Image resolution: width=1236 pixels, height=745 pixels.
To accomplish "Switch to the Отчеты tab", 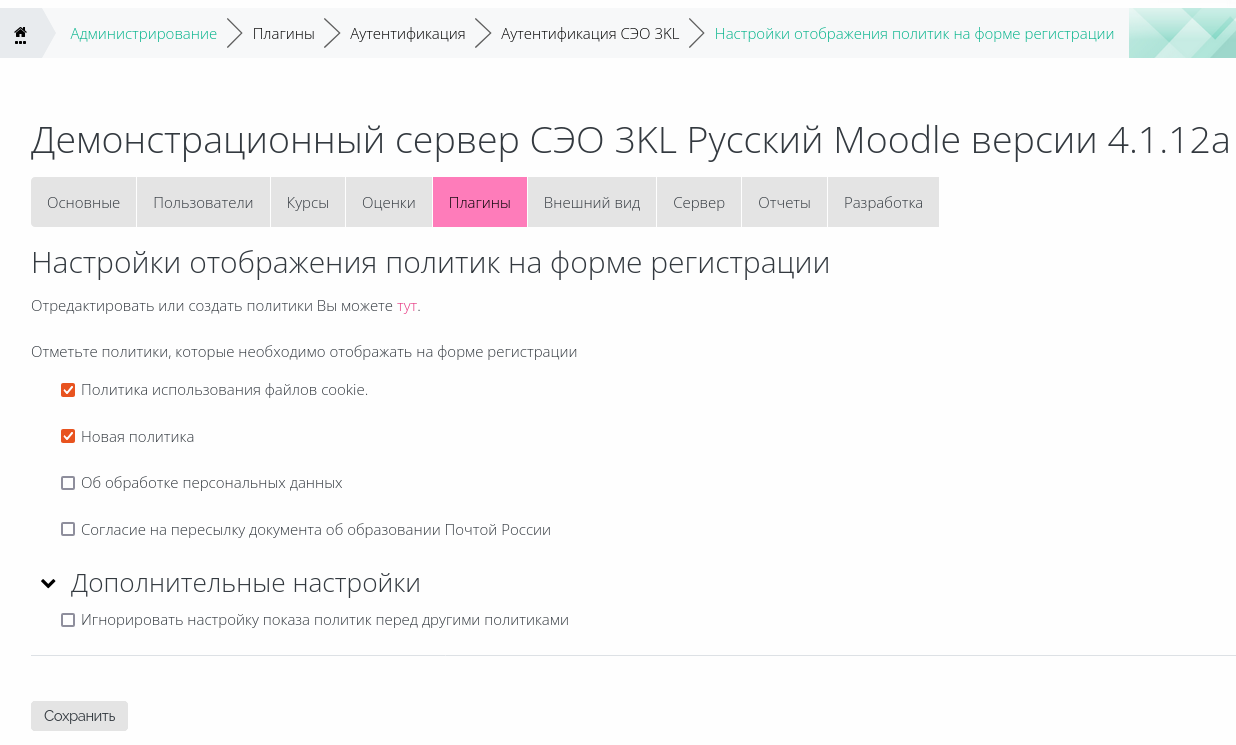I will tap(784, 202).
